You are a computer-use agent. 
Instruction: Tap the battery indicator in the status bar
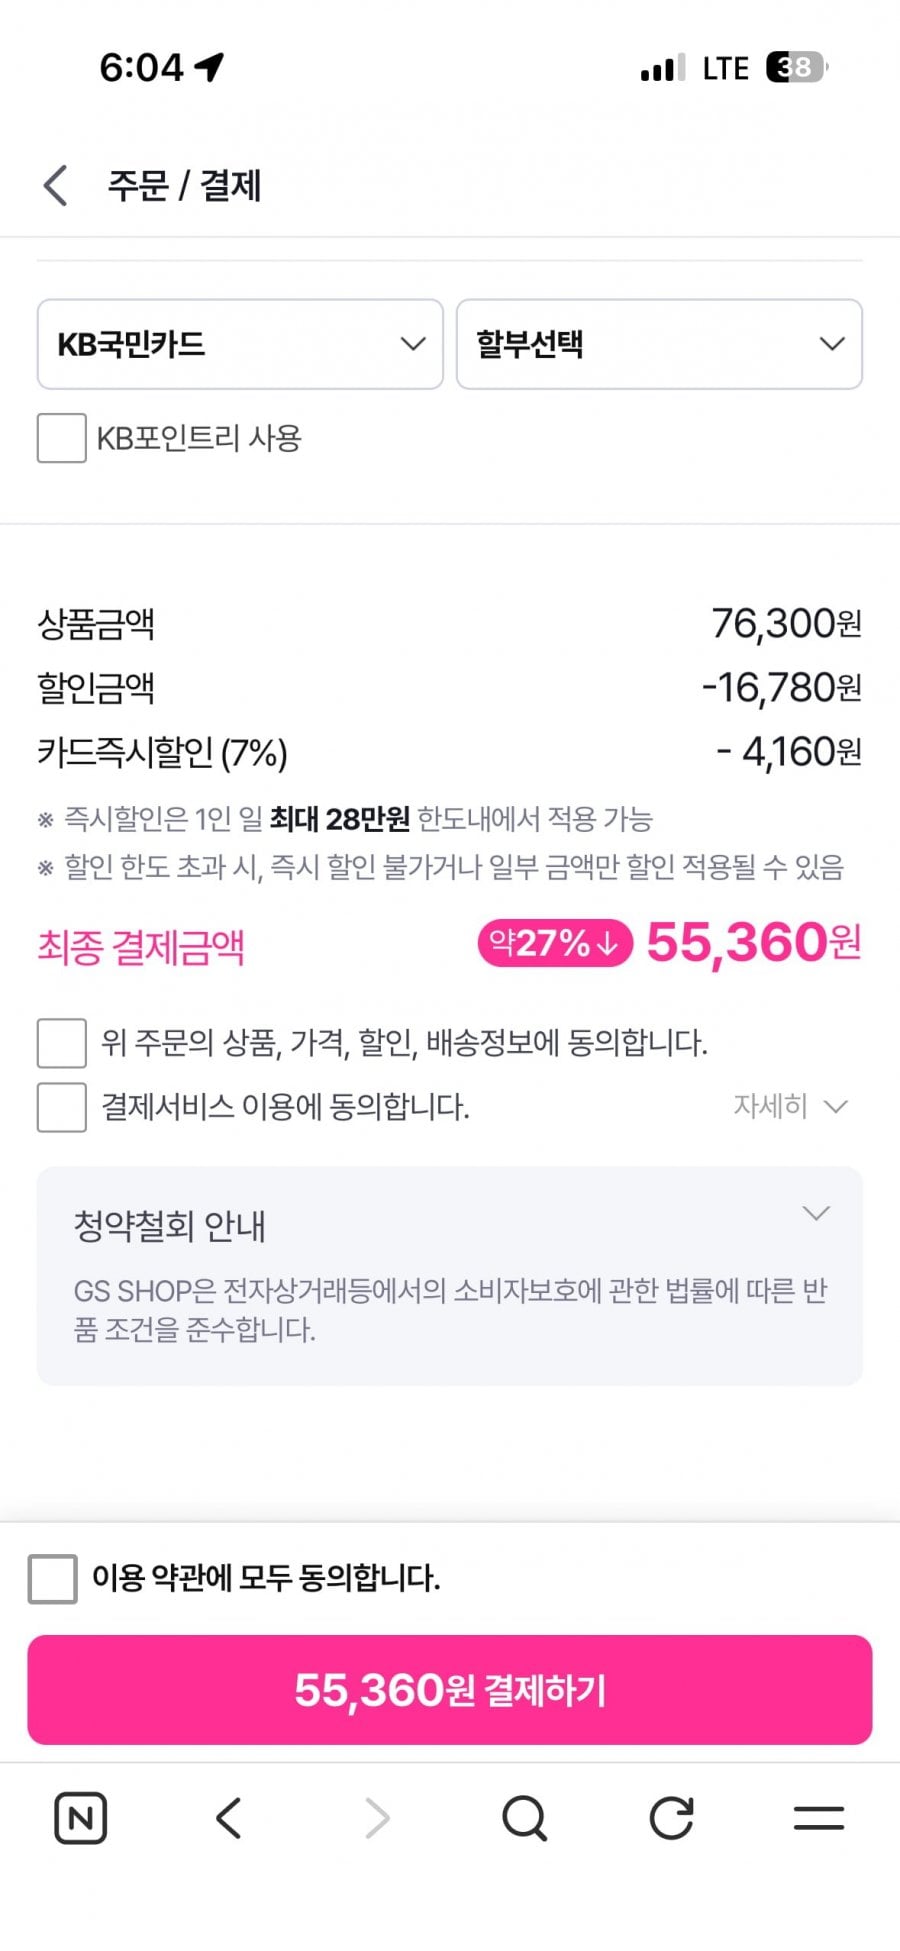(x=796, y=68)
